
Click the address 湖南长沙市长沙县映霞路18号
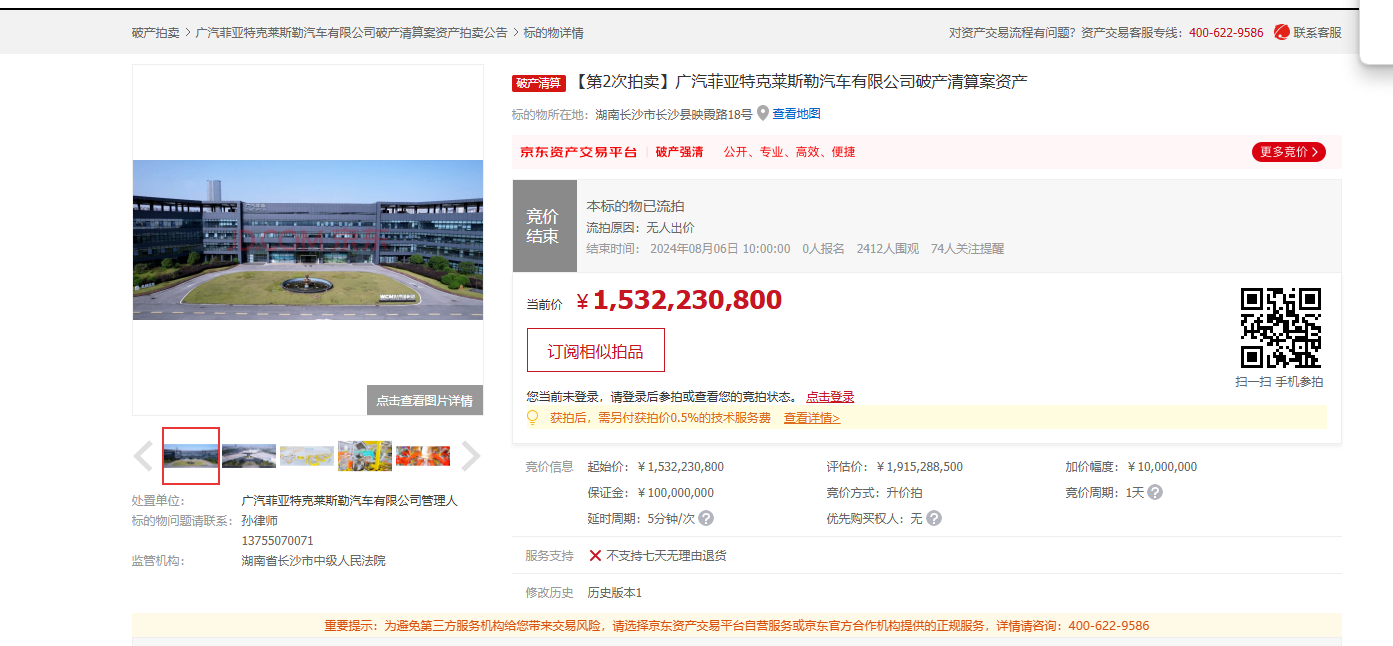coord(673,114)
